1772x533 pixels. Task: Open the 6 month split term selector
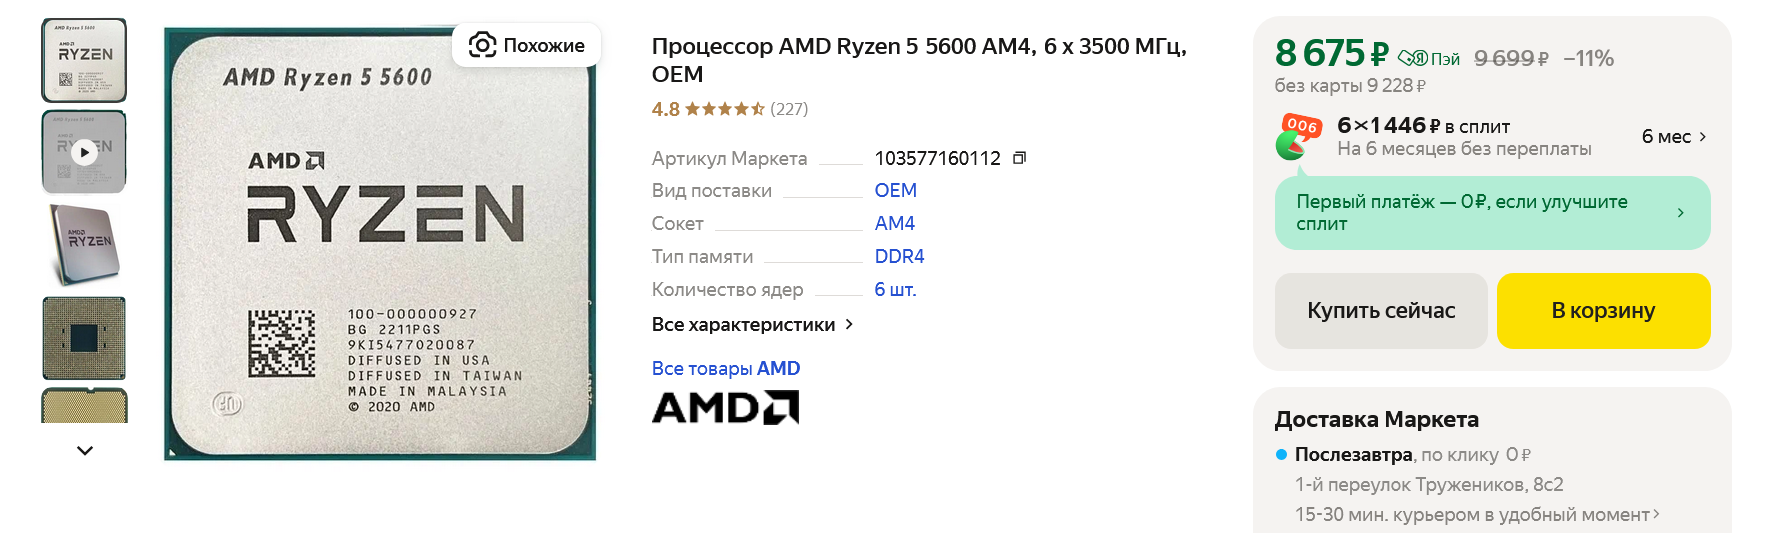(1673, 137)
